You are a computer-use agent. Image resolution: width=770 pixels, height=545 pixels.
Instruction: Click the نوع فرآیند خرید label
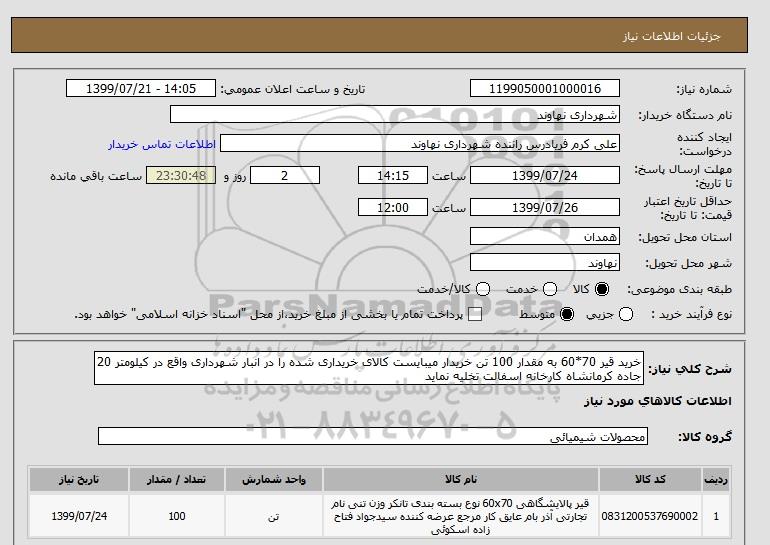click(x=691, y=314)
